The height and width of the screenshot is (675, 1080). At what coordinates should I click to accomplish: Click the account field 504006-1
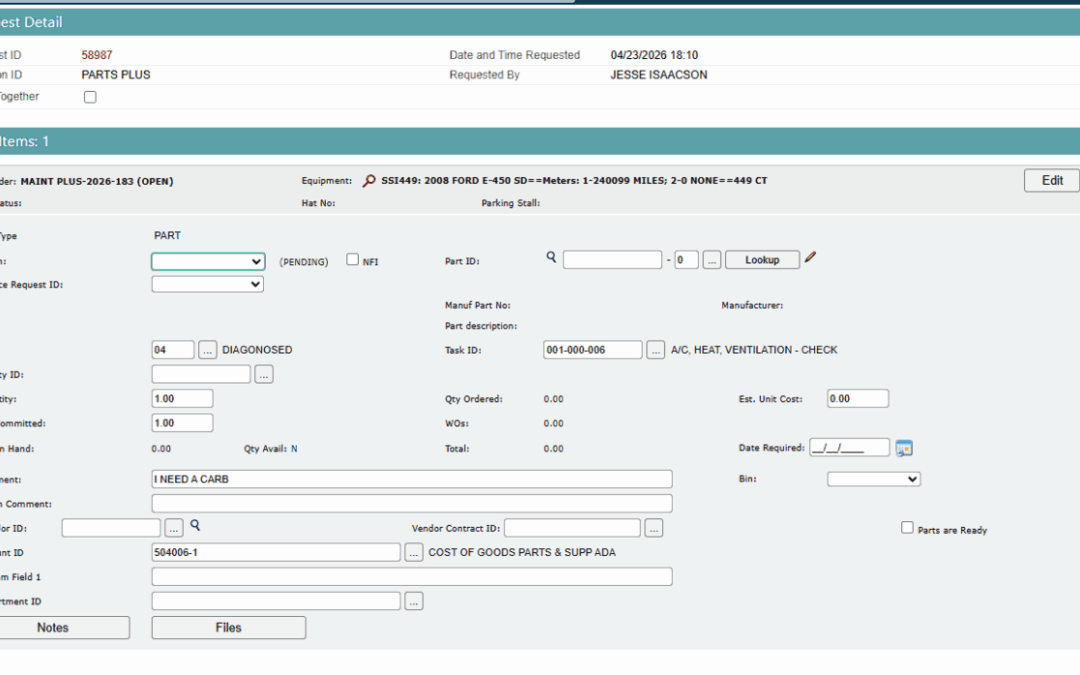(x=276, y=552)
